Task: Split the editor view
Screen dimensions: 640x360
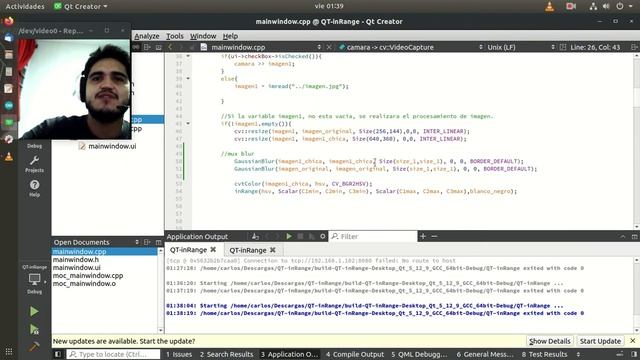Action: [634, 47]
